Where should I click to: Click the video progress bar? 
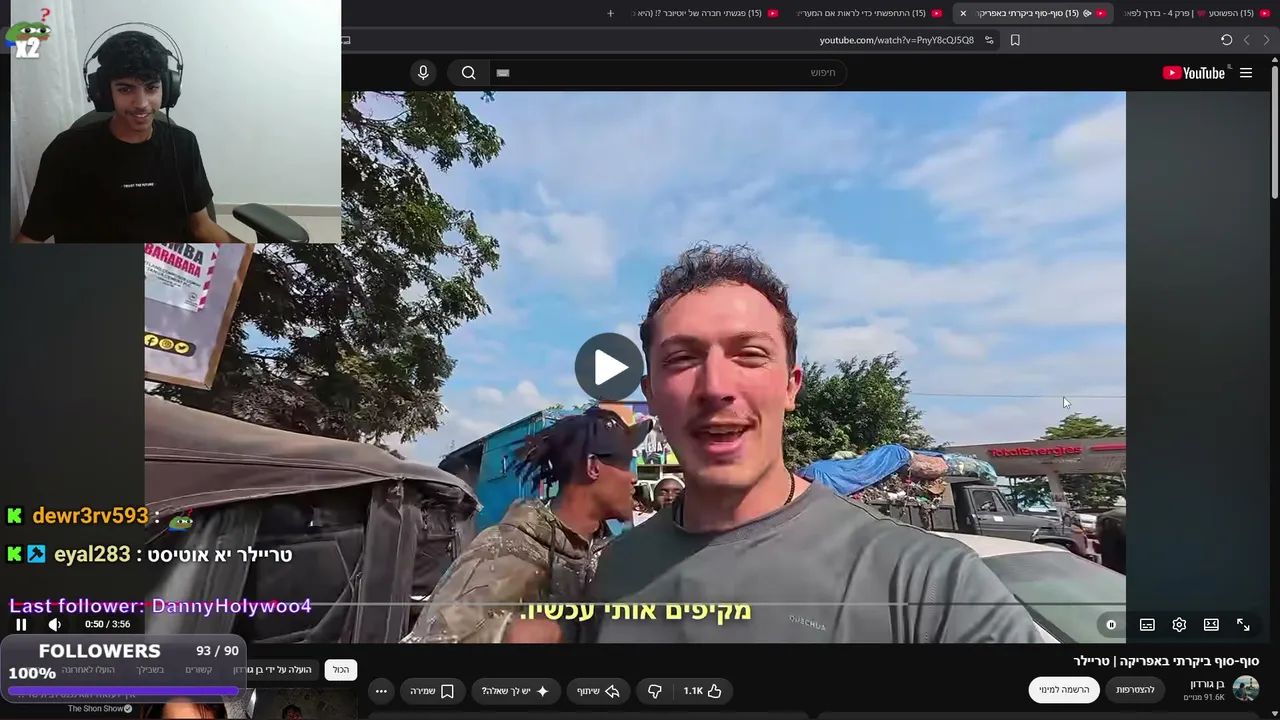pos(635,604)
